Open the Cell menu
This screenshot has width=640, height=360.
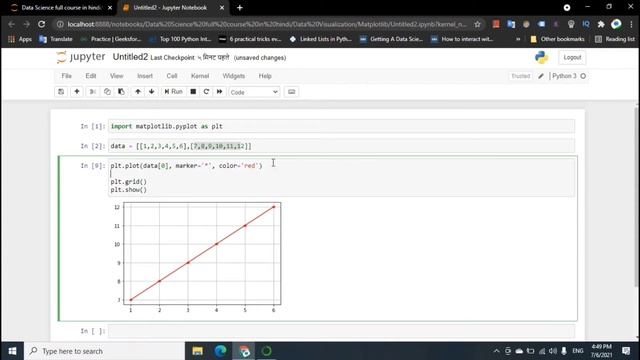[172, 76]
